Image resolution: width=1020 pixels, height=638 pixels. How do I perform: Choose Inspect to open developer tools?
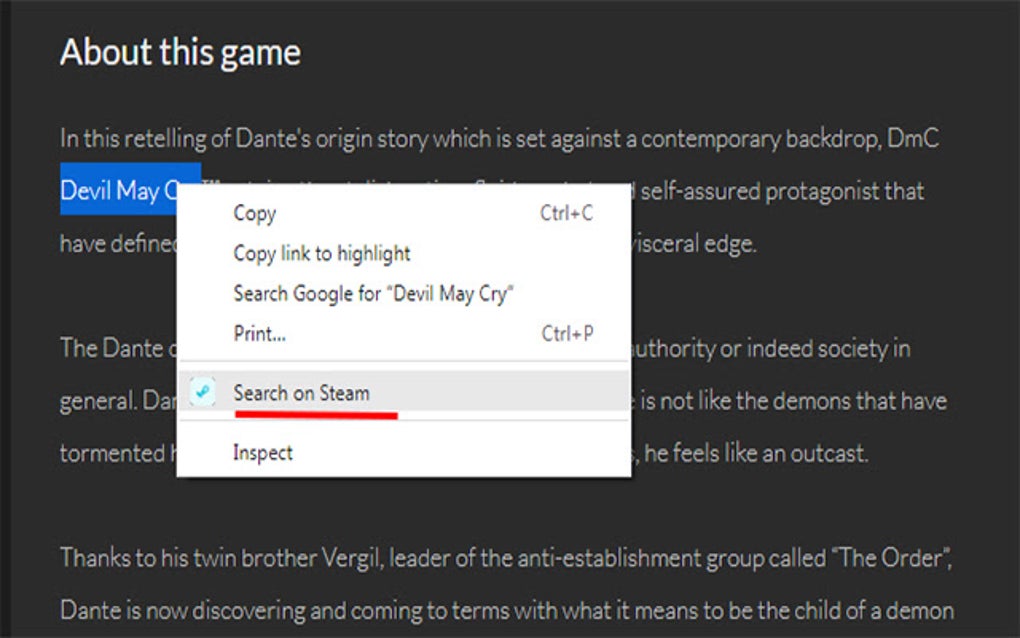pos(262,452)
